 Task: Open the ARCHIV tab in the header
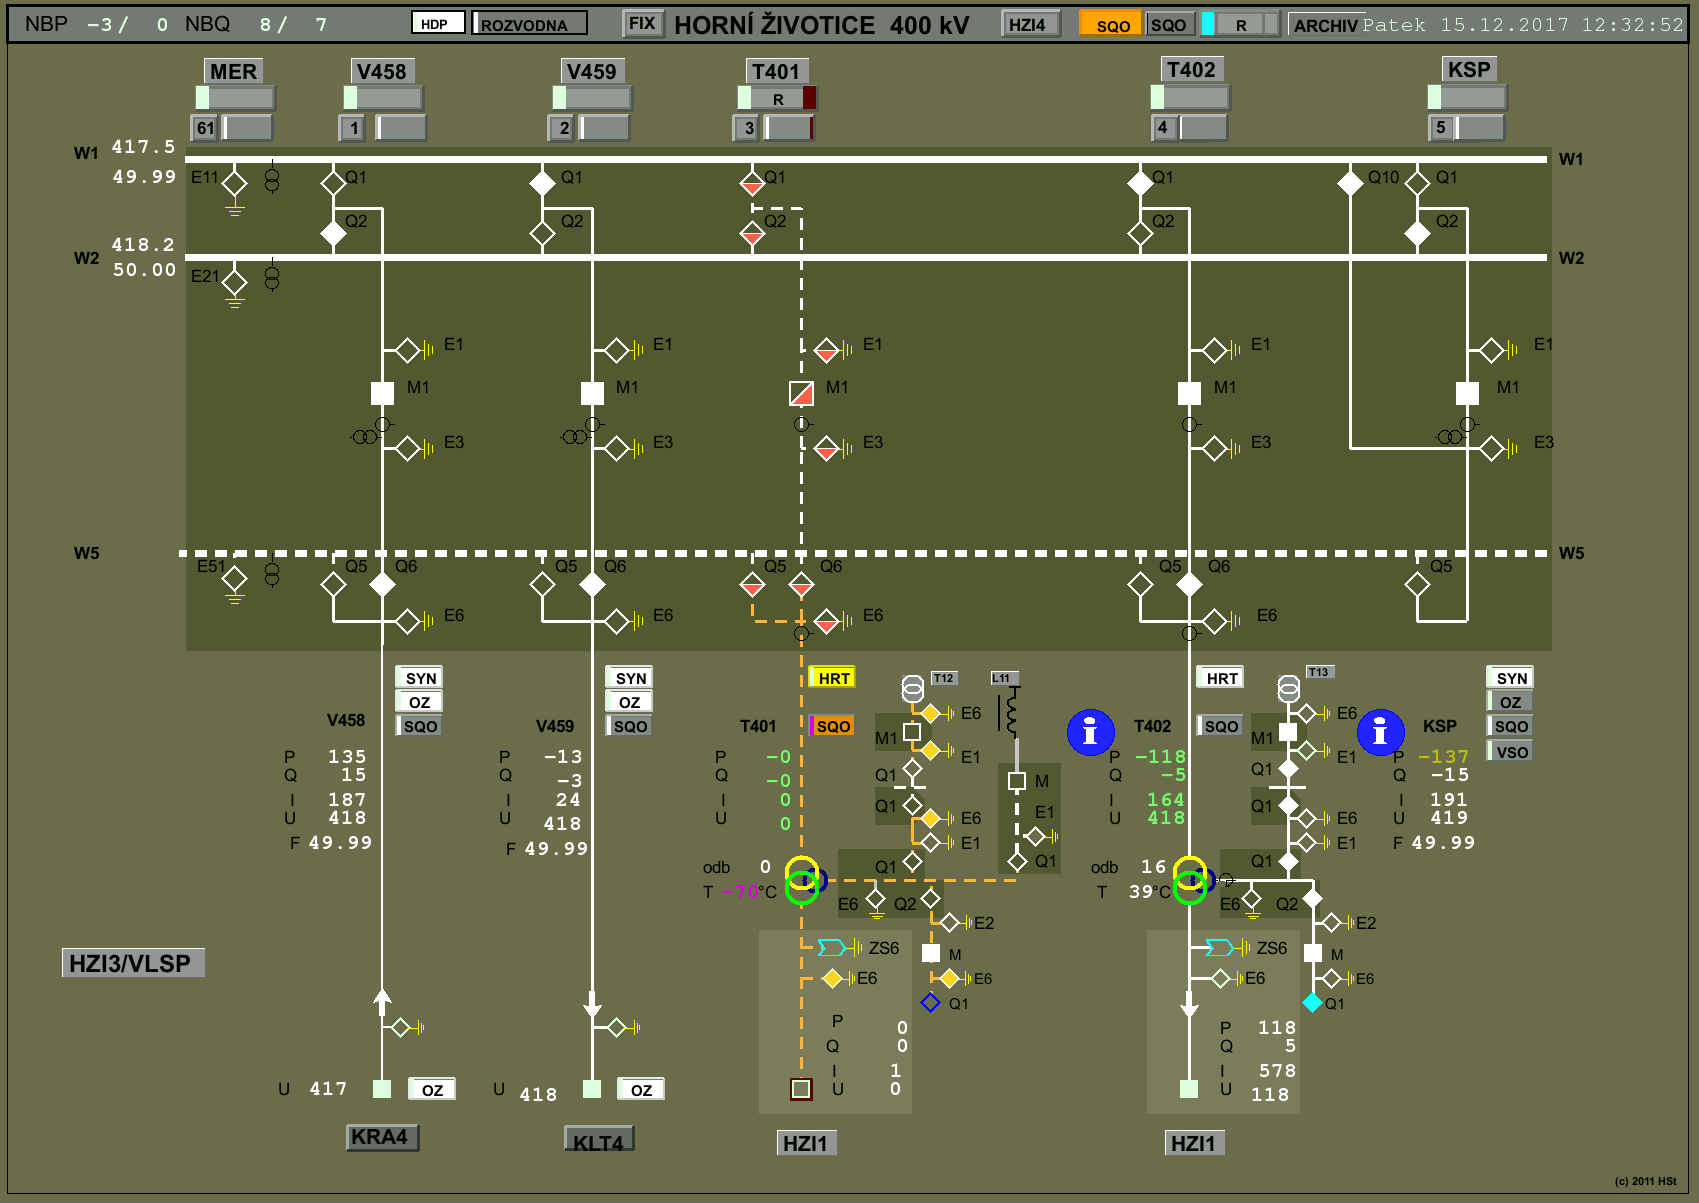tap(1325, 24)
